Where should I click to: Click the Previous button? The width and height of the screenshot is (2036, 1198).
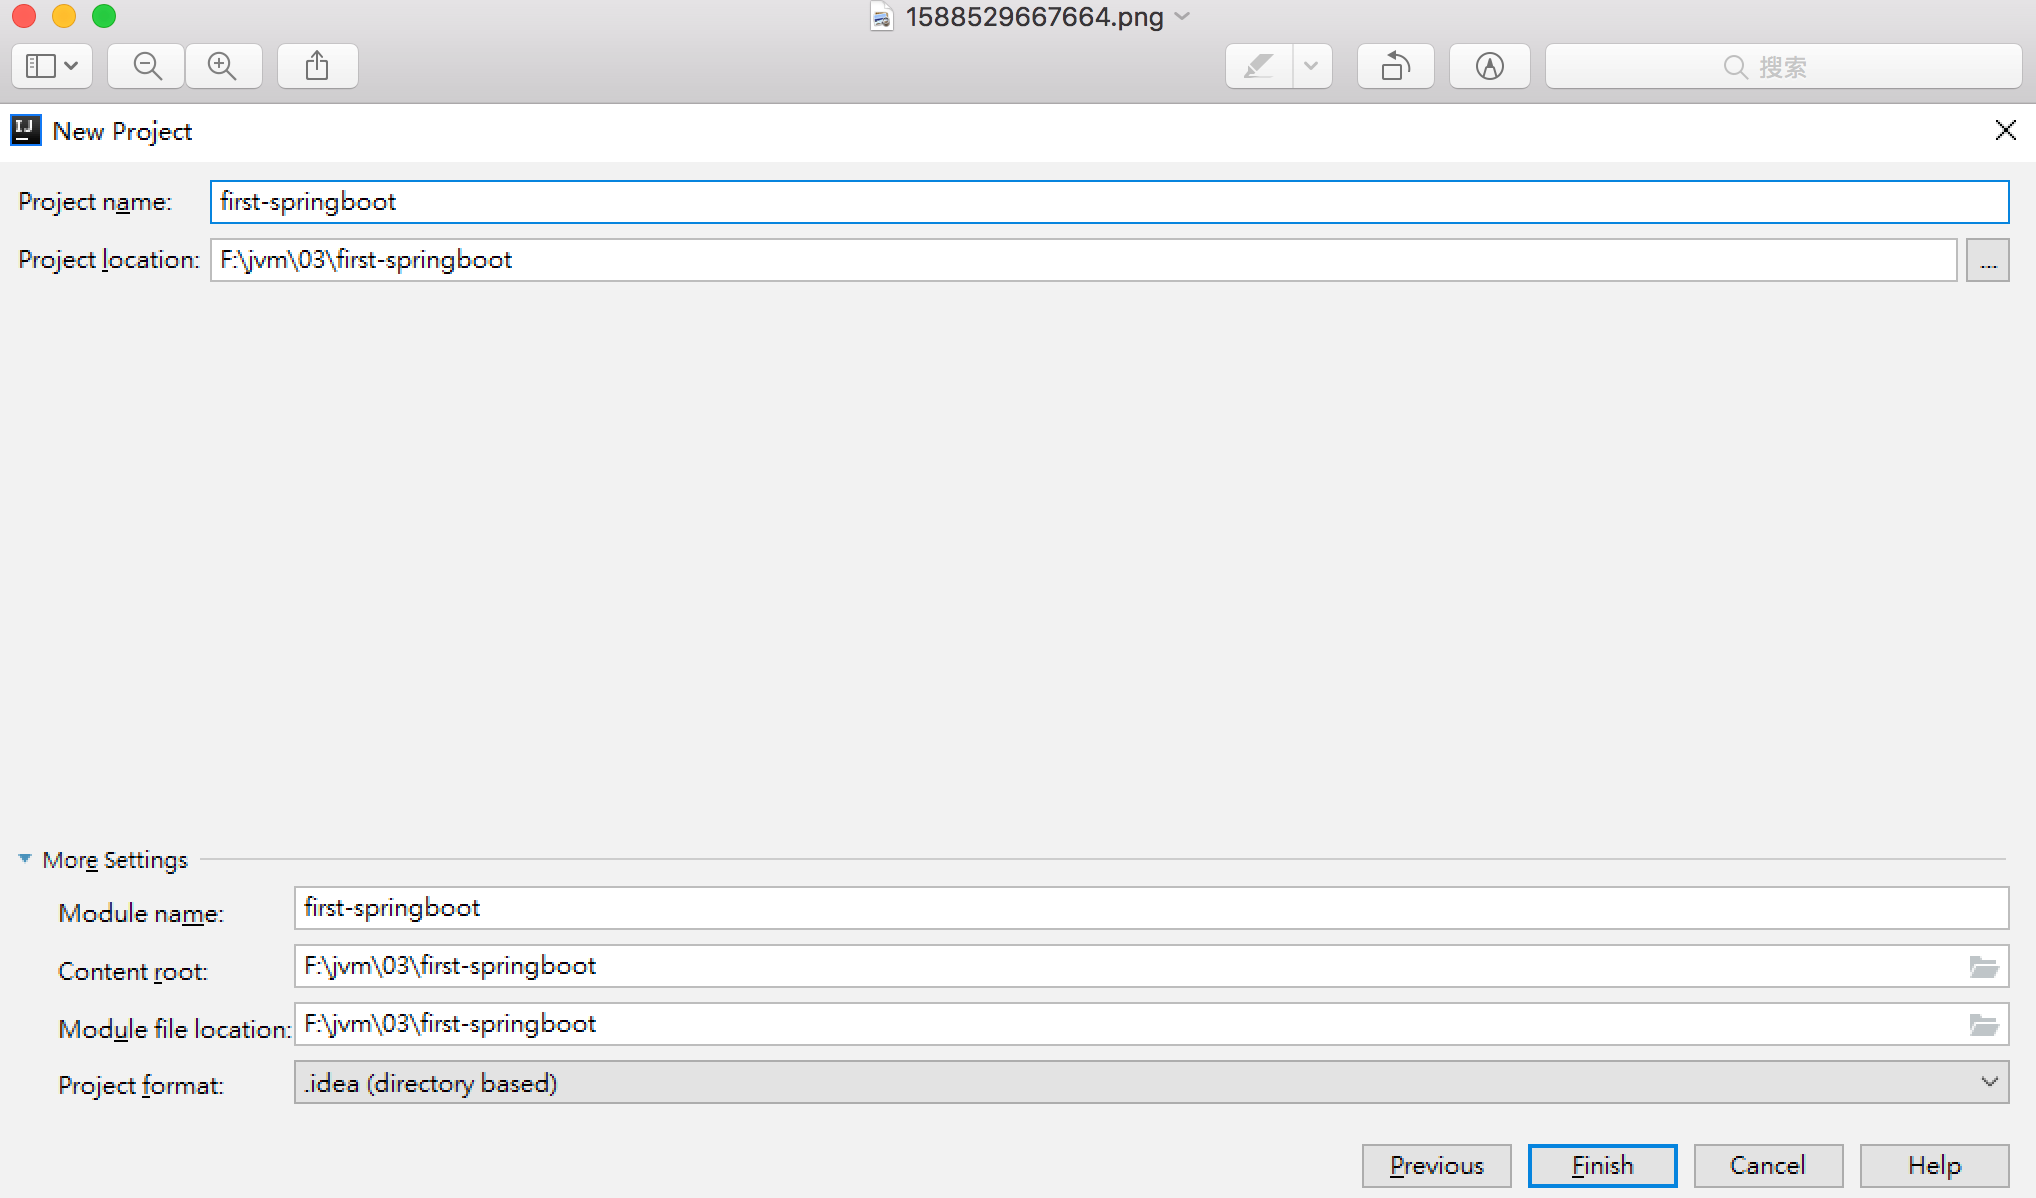tap(1436, 1165)
